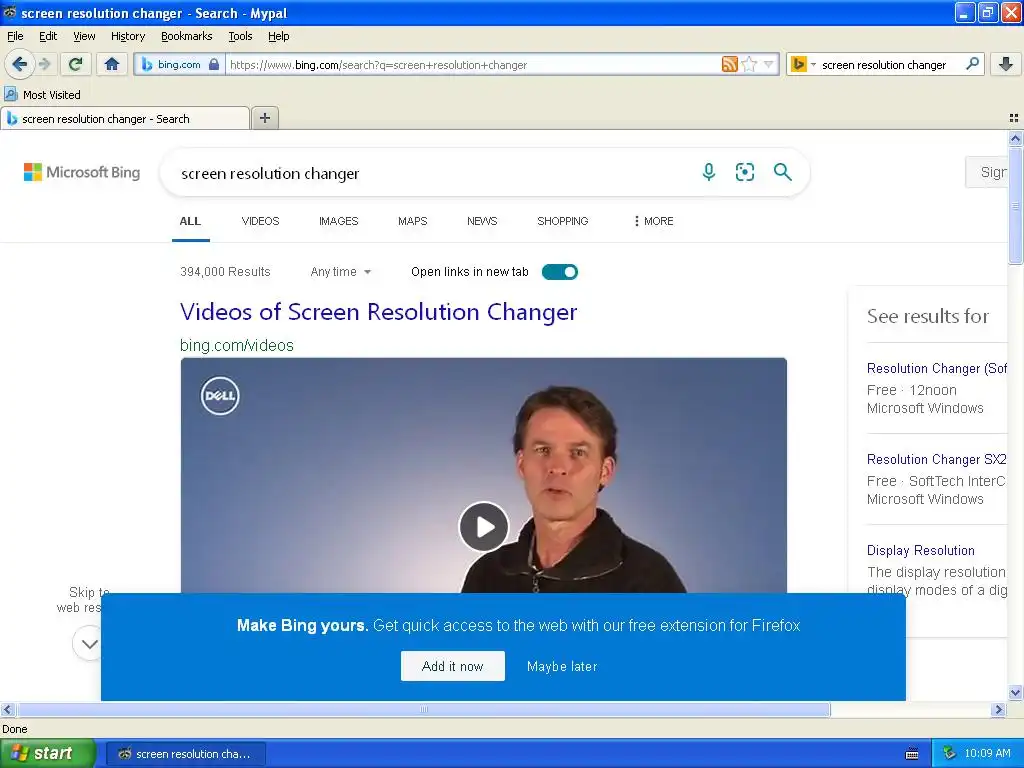The height and width of the screenshot is (768, 1024).
Task: Click the browser toolbar search field
Action: pos(889,64)
